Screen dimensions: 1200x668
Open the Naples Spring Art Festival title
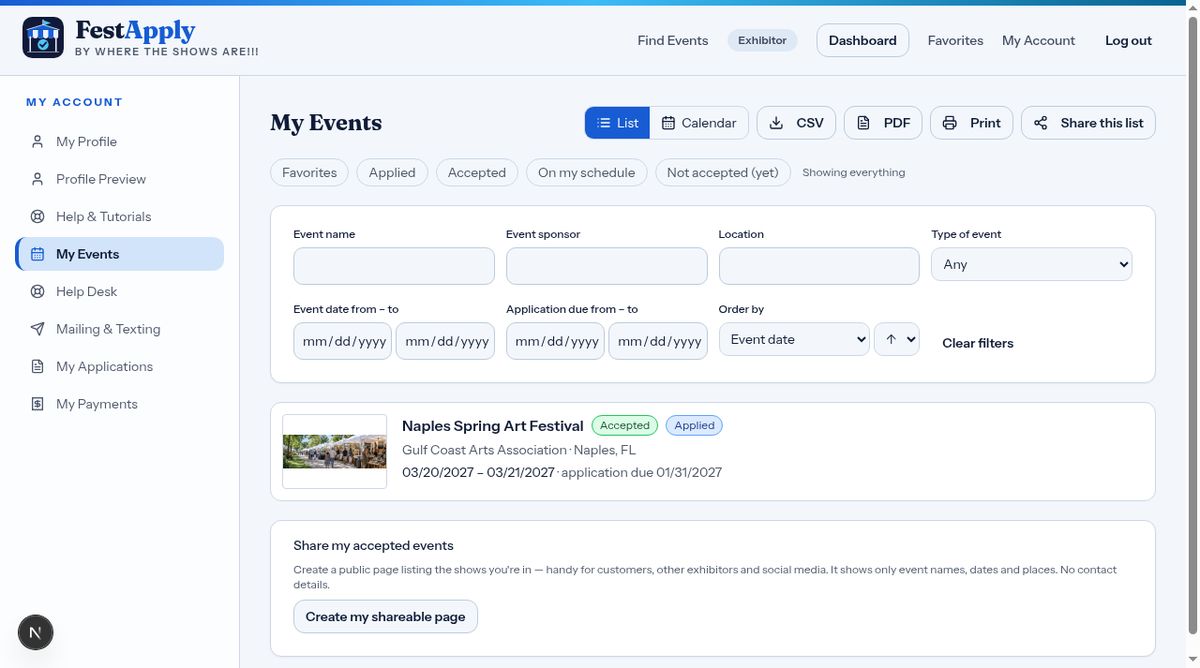pyautogui.click(x=493, y=426)
